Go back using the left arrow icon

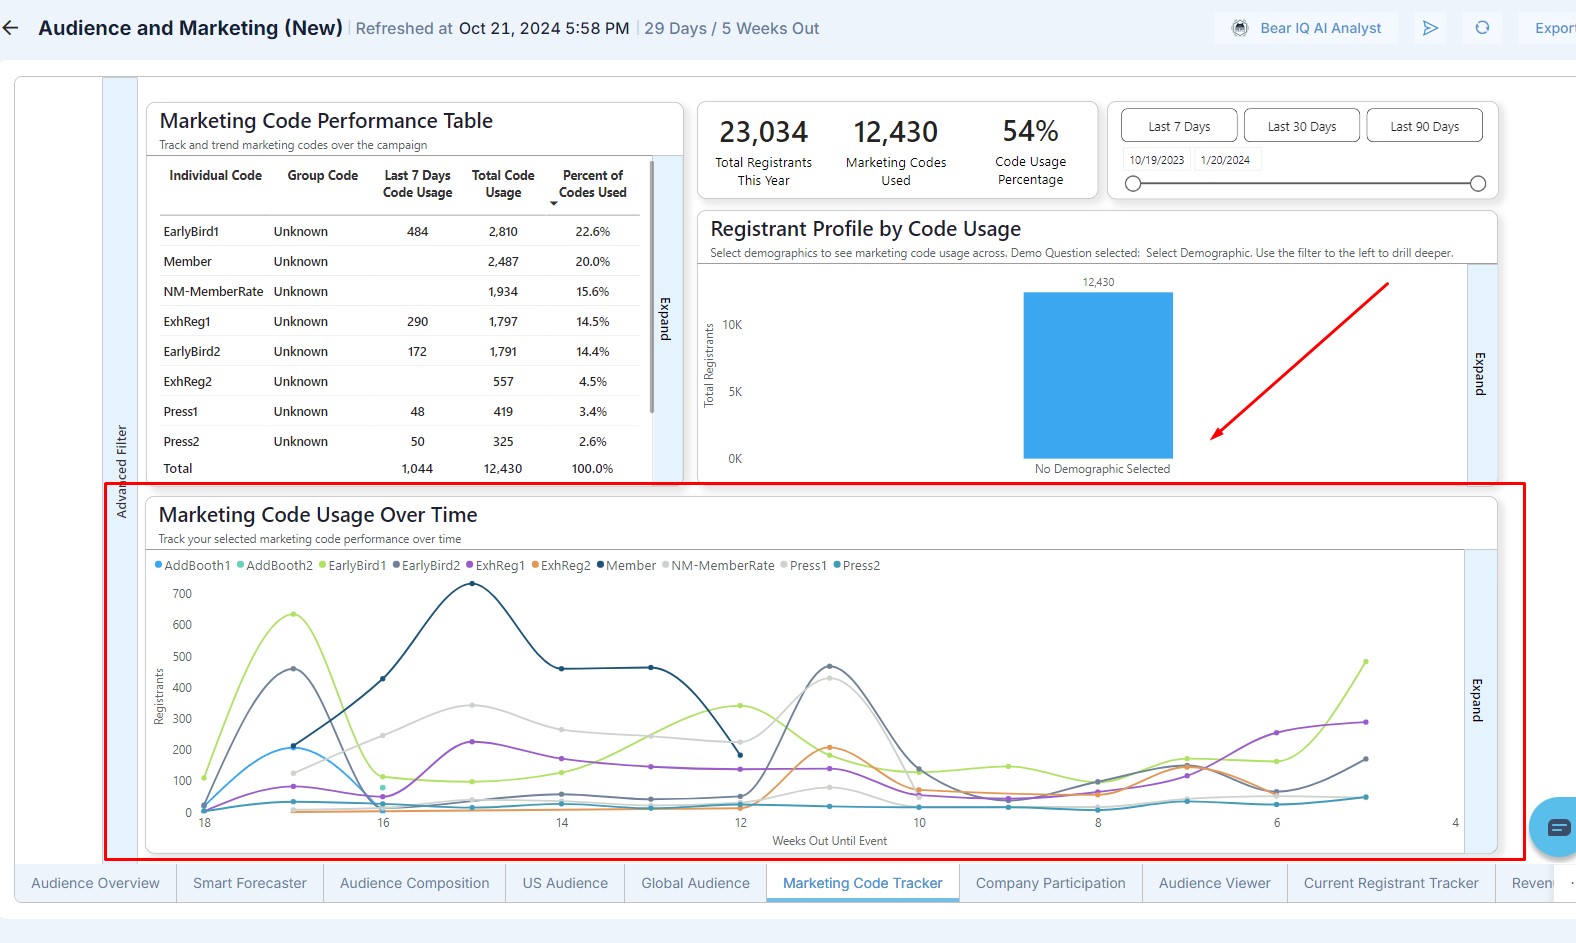point(11,28)
